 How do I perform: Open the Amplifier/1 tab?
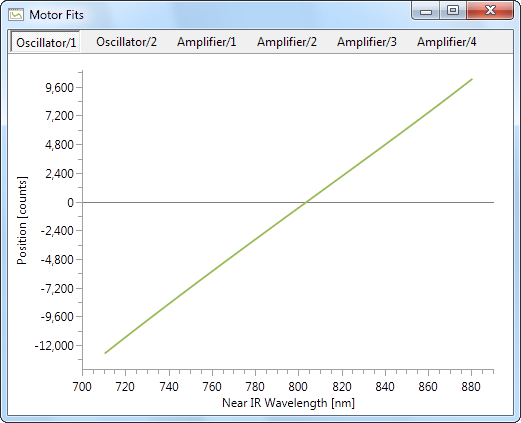[x=207, y=42]
